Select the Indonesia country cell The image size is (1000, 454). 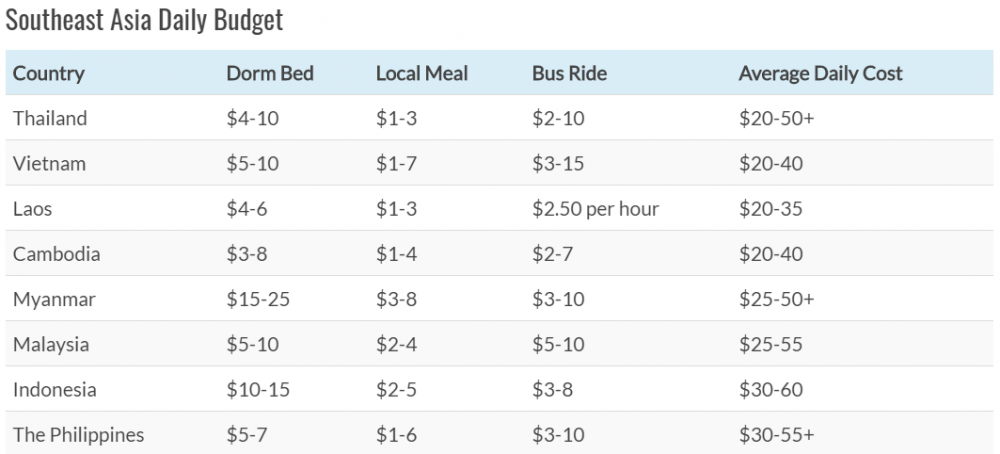(x=55, y=389)
